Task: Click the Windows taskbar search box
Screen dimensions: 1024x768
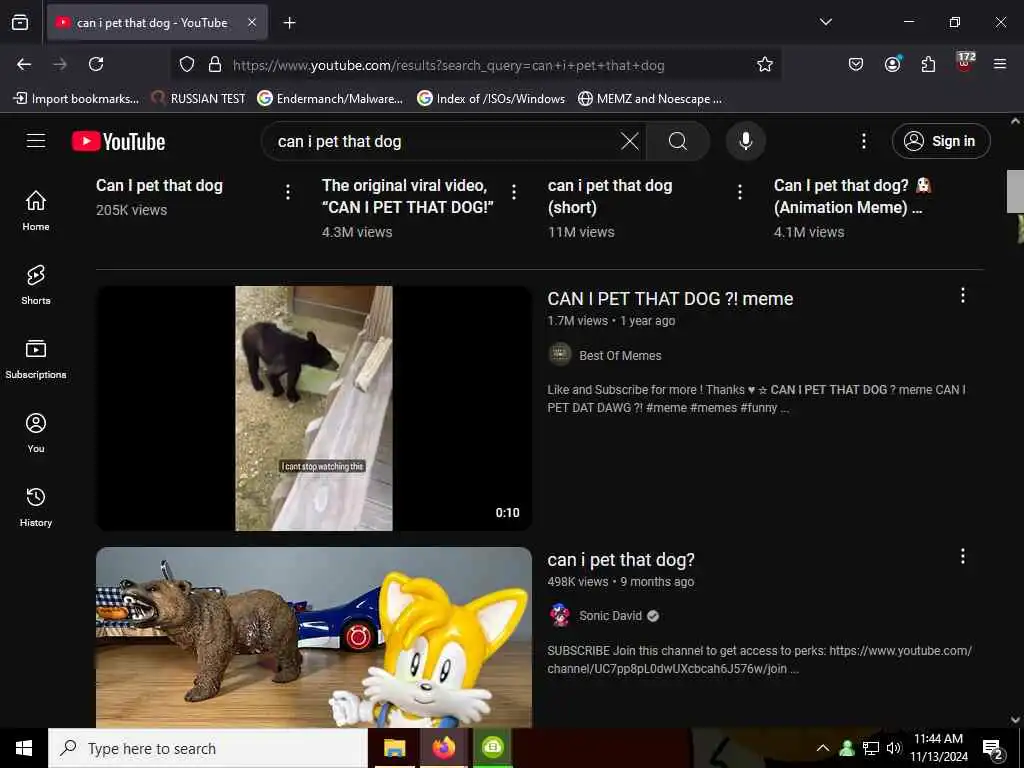Action: tap(208, 748)
